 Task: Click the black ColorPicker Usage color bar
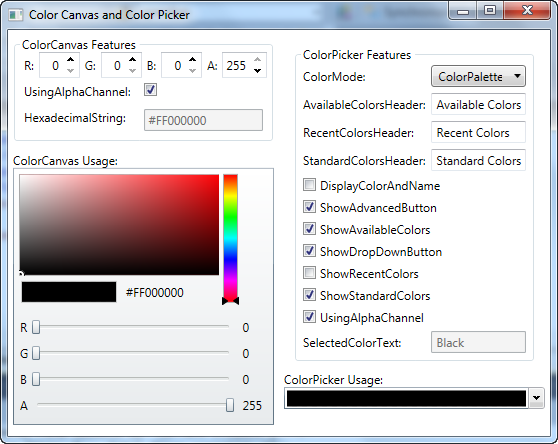[406, 398]
